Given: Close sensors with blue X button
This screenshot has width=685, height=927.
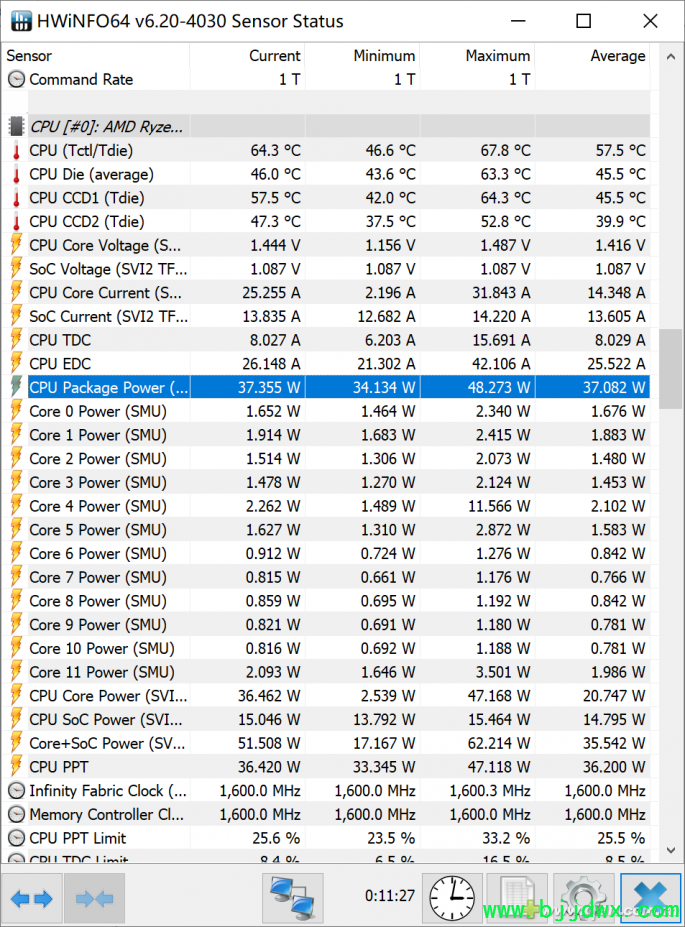Looking at the screenshot, I should pos(650,898).
